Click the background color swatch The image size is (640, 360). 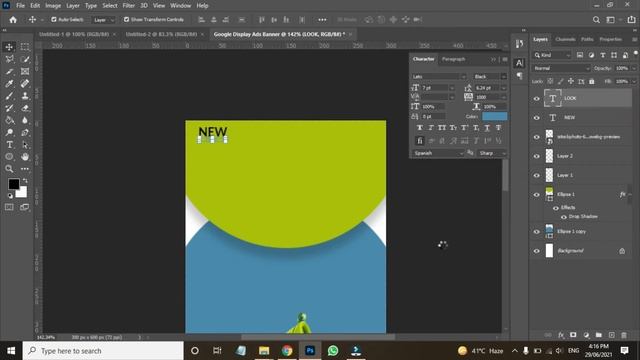point(22,192)
